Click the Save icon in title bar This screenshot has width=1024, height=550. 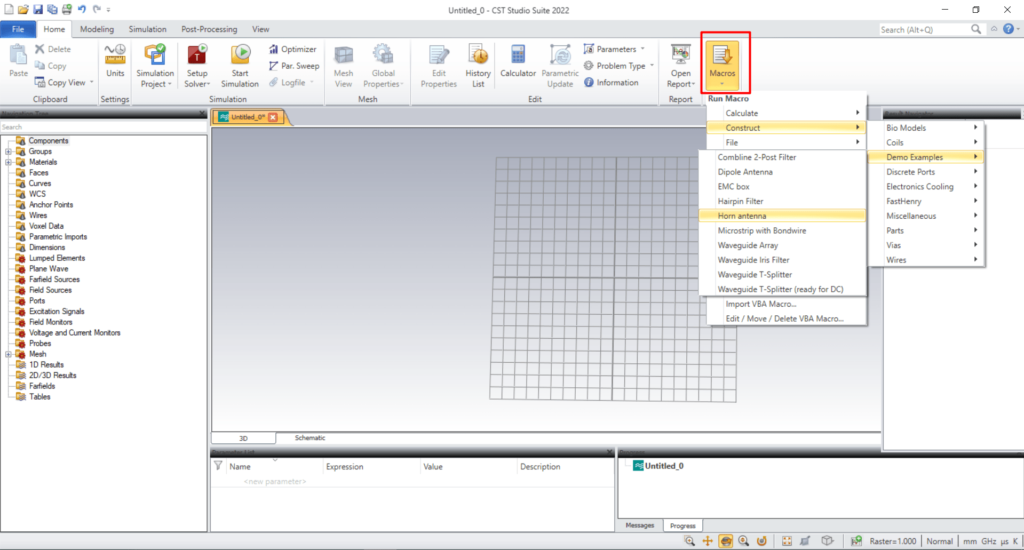coord(37,9)
